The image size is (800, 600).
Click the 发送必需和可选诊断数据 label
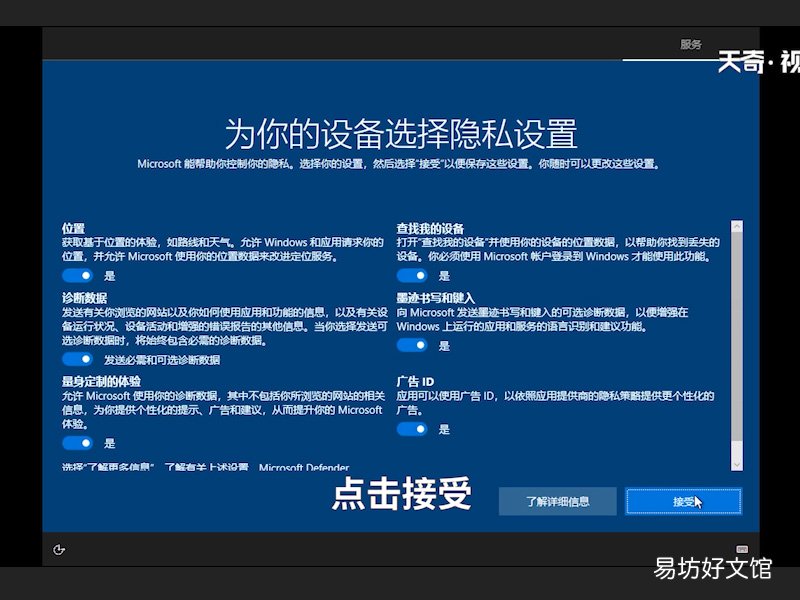point(162,360)
